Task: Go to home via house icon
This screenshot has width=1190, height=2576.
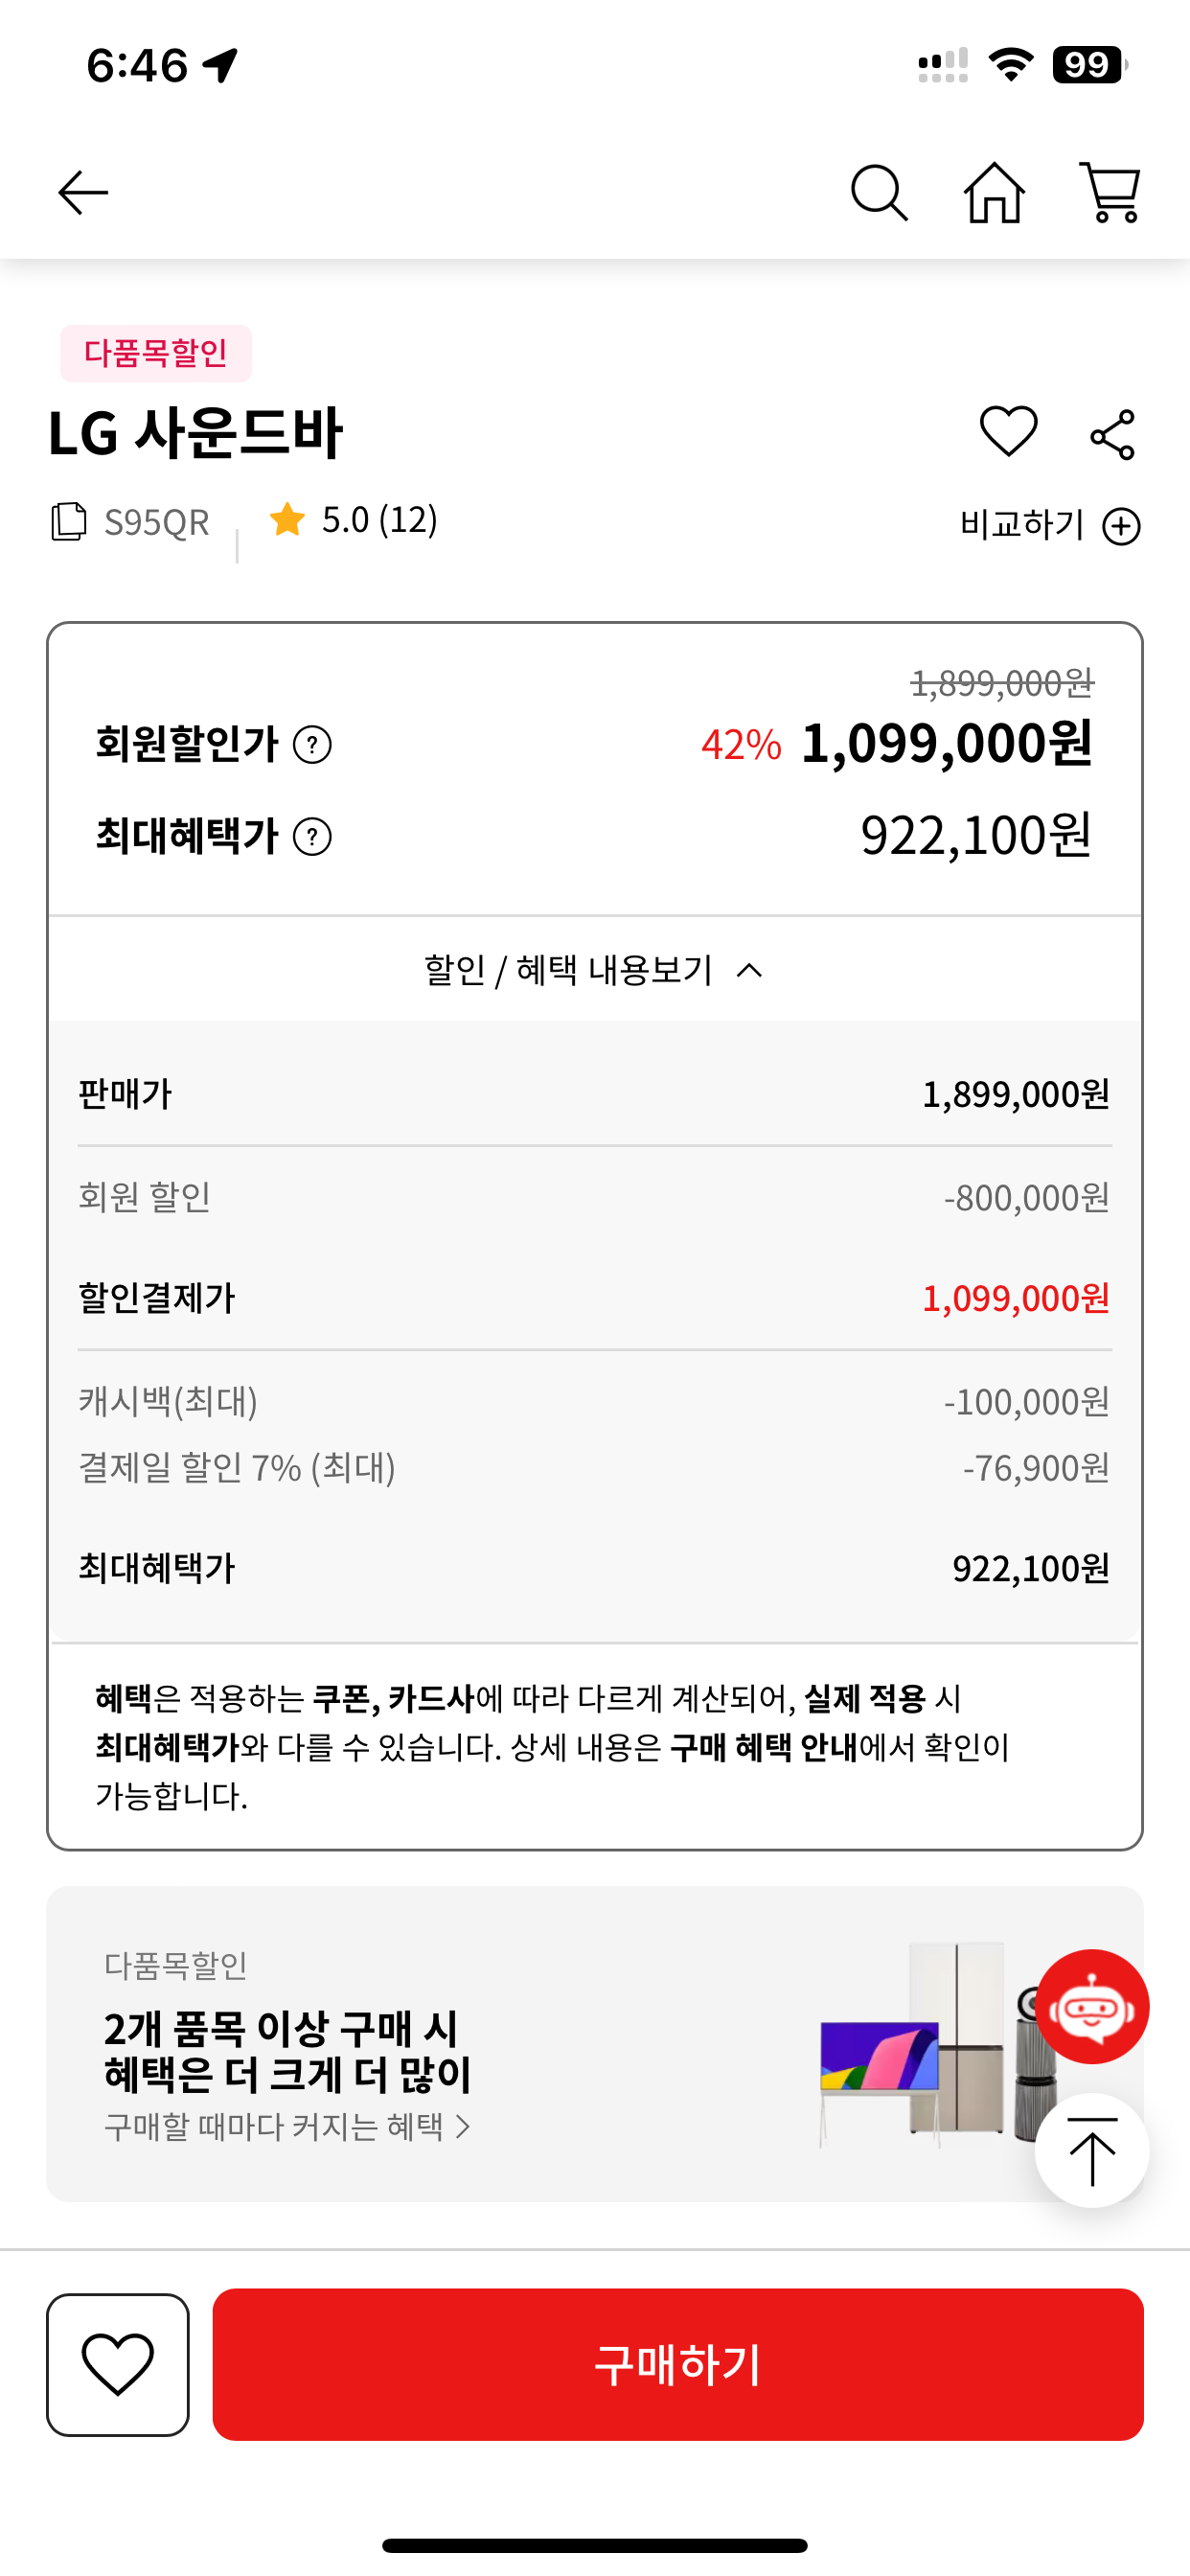Action: coord(994,192)
